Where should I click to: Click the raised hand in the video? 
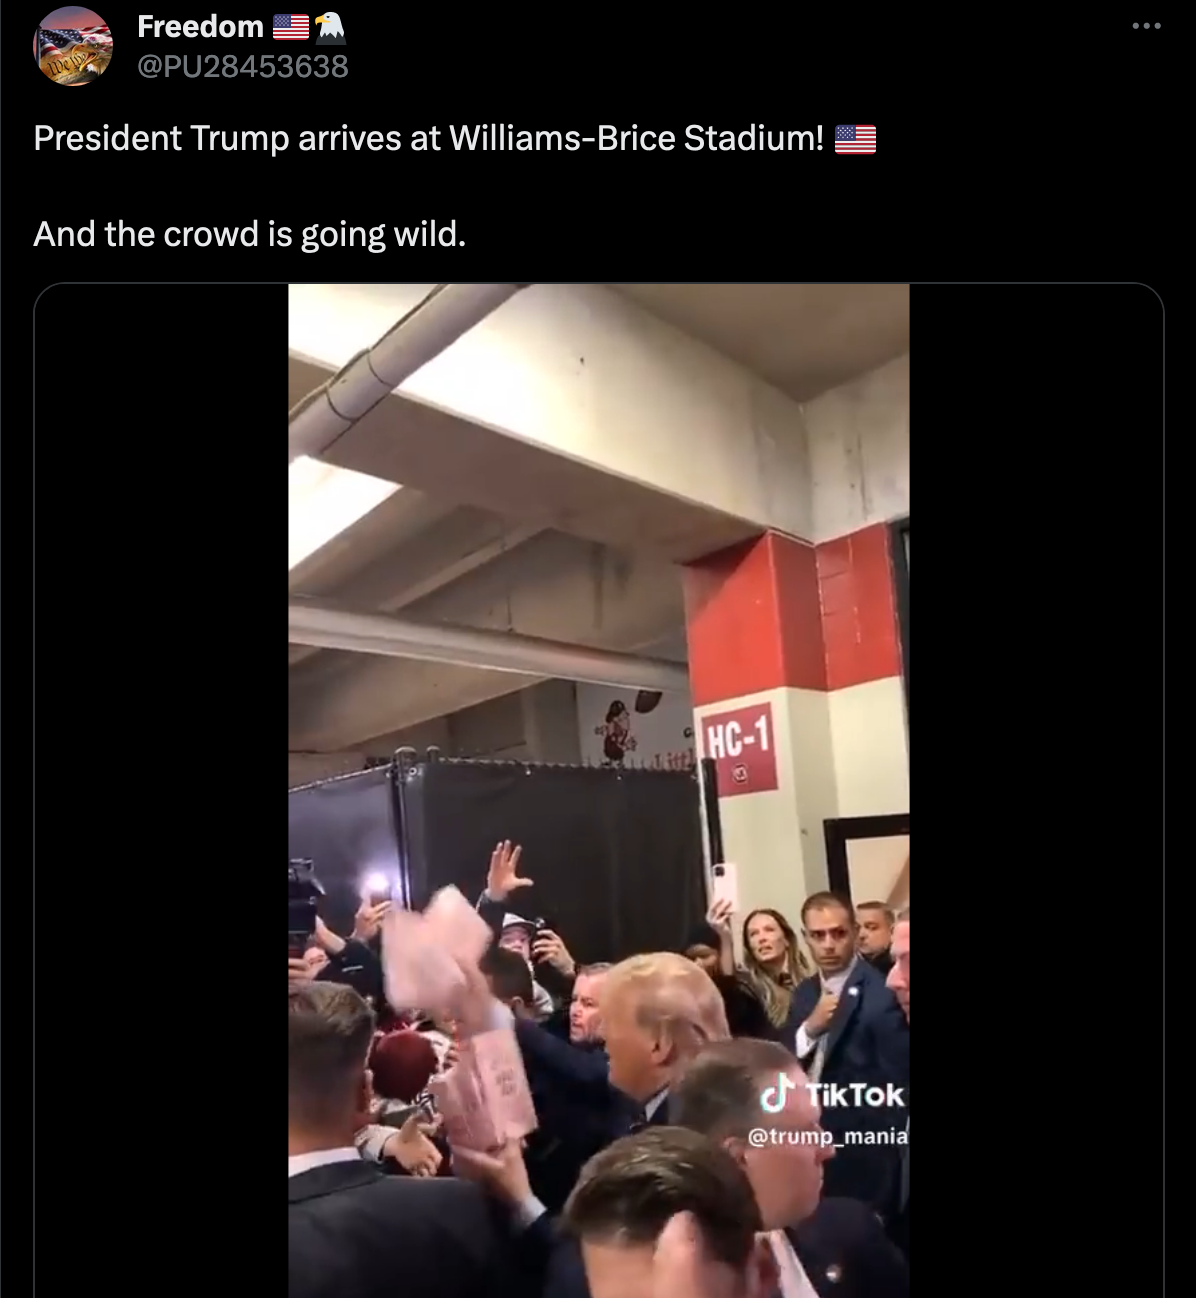point(507,868)
